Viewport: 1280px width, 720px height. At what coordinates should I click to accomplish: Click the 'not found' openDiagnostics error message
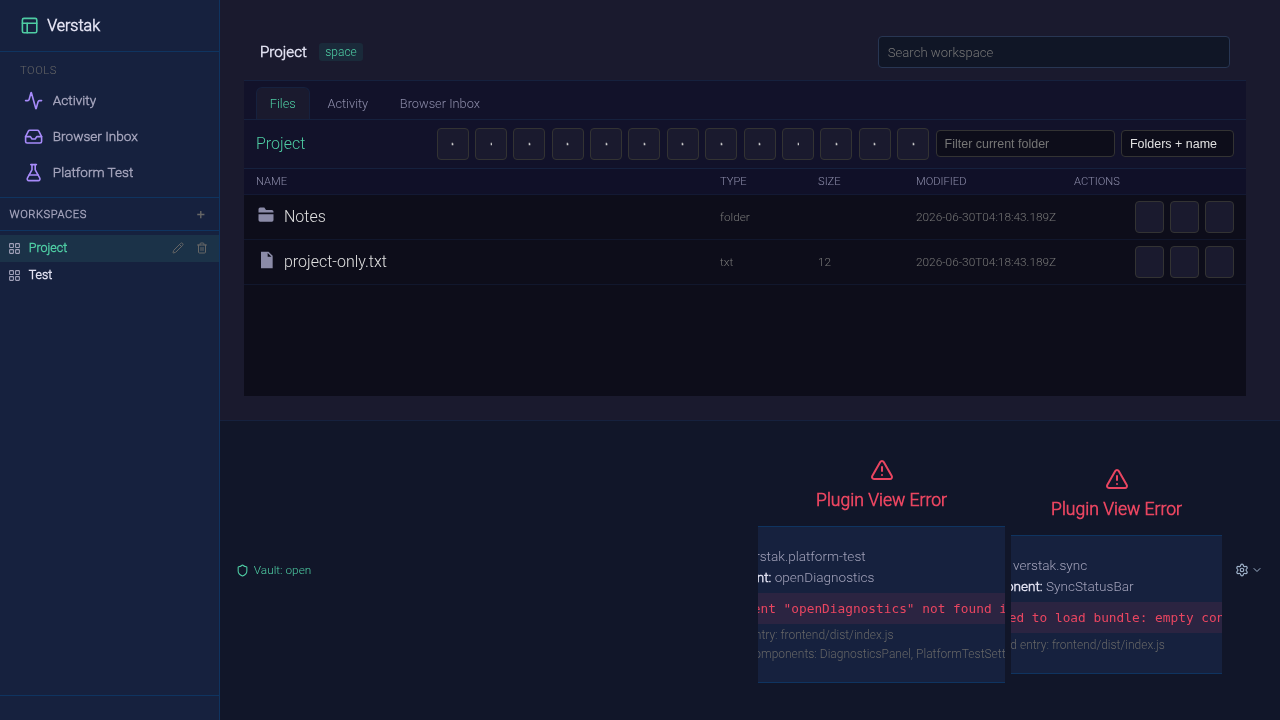[x=881, y=609]
